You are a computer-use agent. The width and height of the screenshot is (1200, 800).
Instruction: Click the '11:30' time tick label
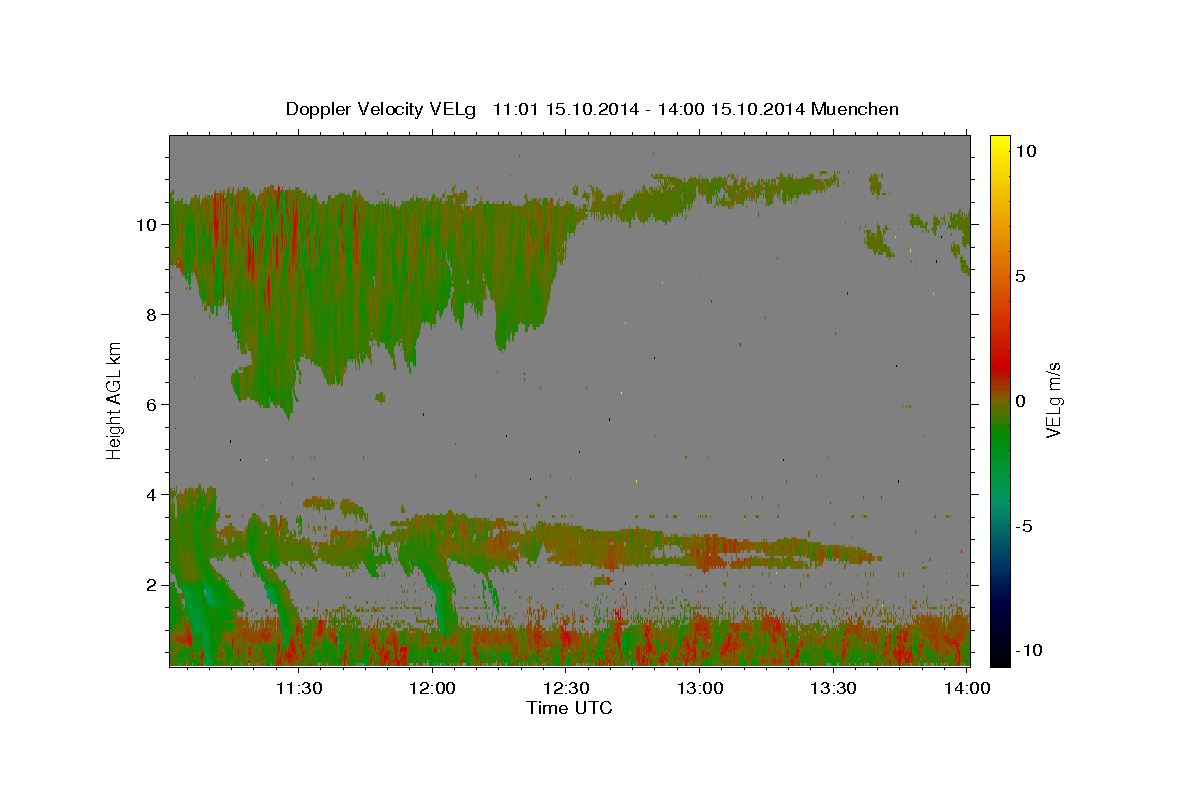click(x=298, y=688)
